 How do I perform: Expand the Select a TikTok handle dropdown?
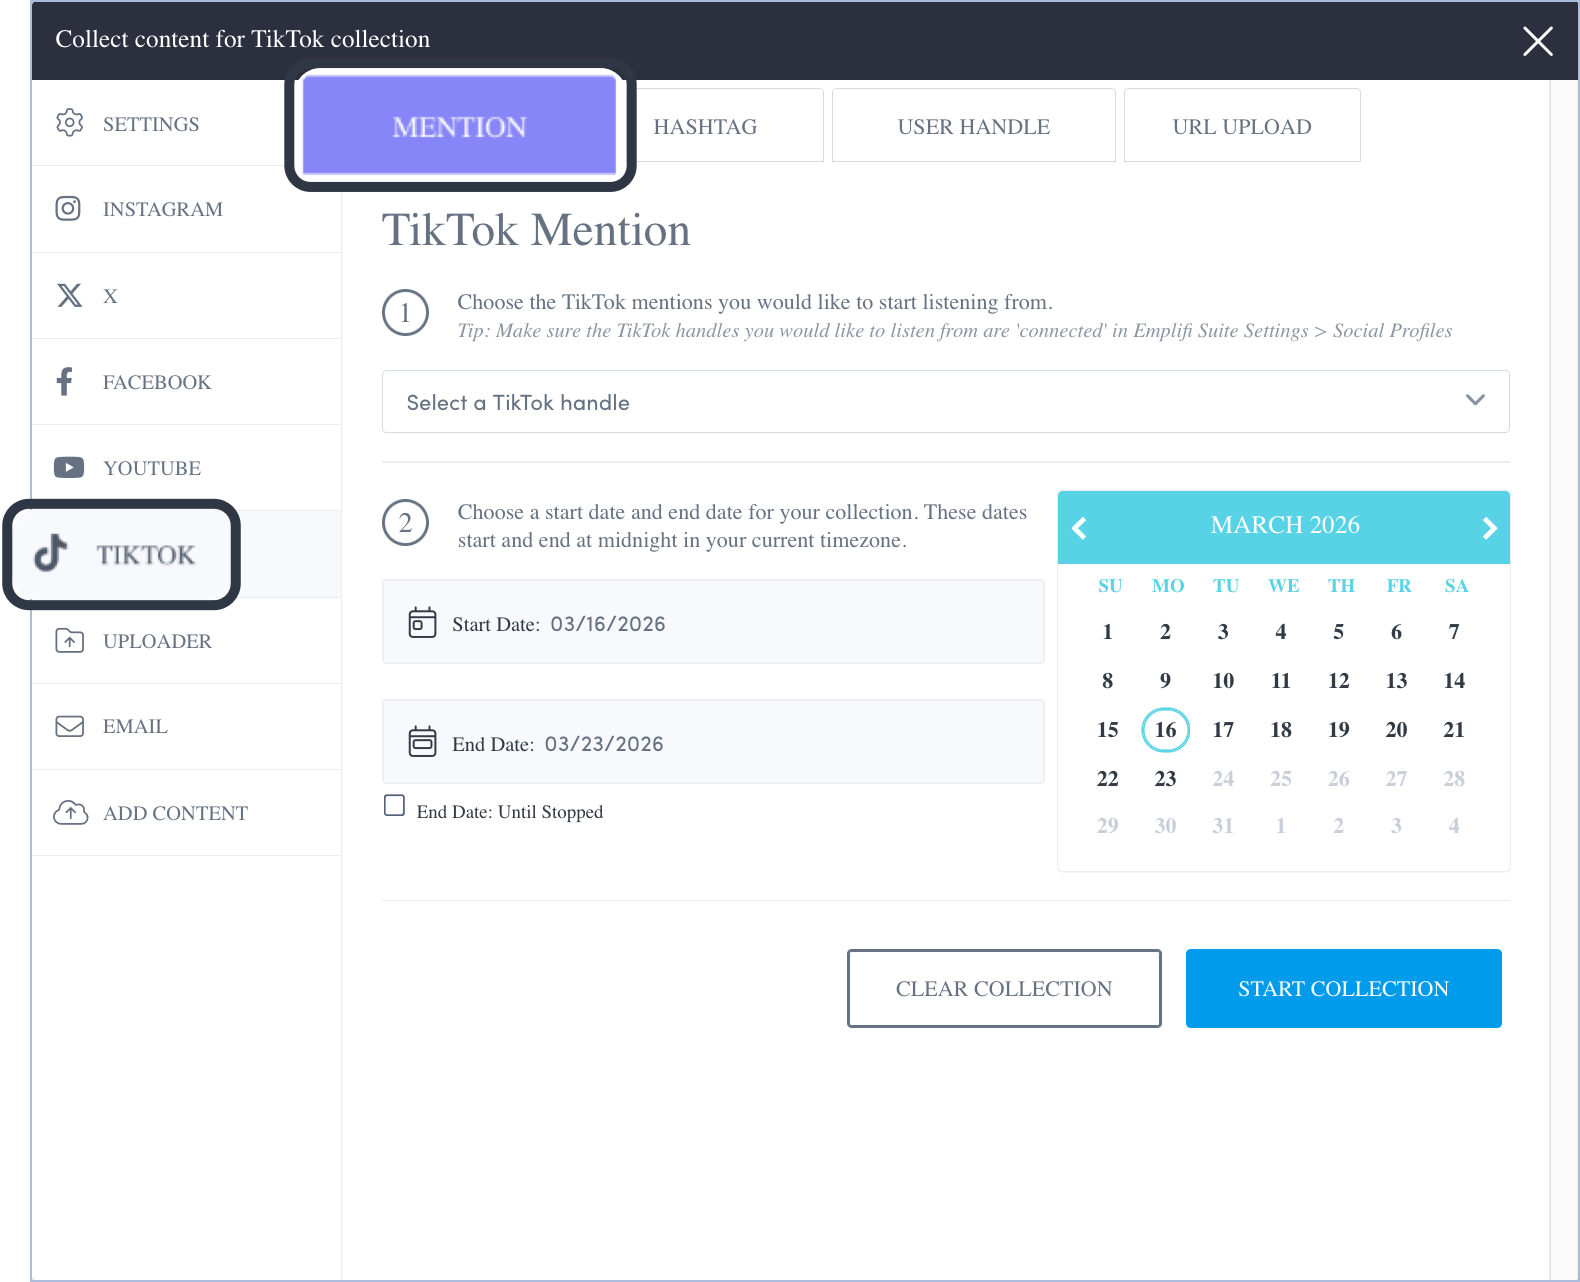945,402
